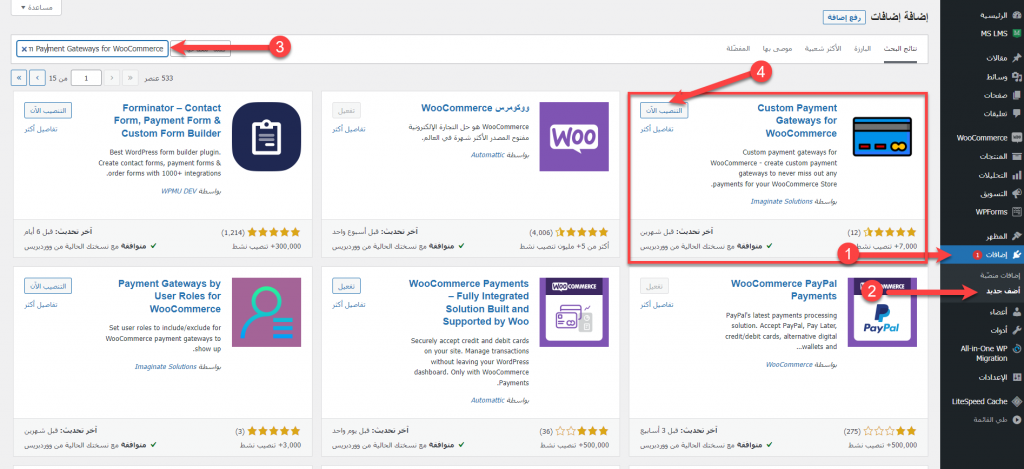1024x469 pixels.
Task: Open تفاصيل أكثر for WooCommerce PayPal Payments
Action: click(x=657, y=305)
